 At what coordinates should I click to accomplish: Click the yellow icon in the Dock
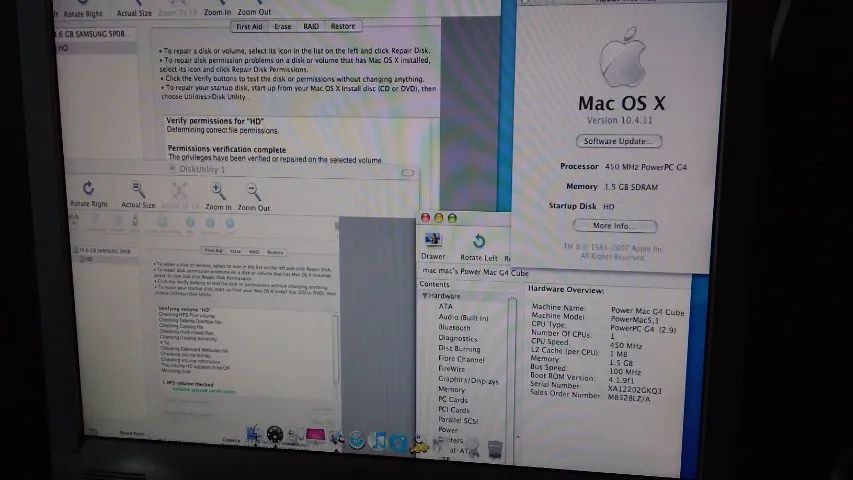tap(419, 446)
